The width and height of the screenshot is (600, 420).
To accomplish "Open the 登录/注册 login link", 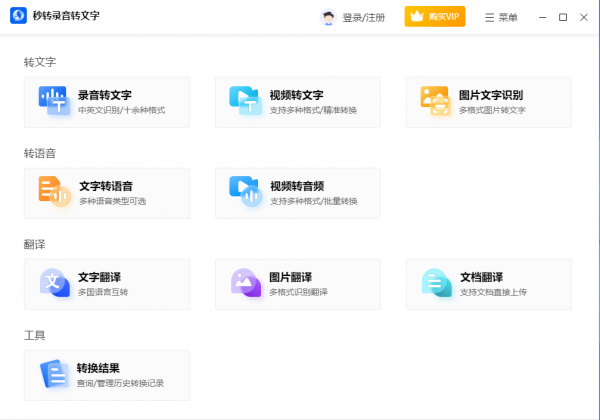I will pos(363,17).
